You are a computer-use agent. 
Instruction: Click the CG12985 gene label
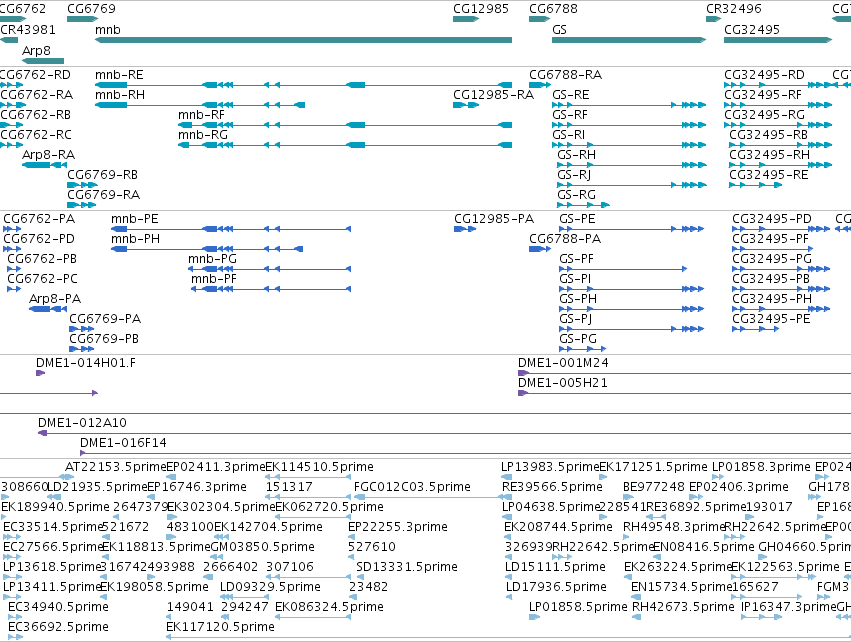point(481,9)
